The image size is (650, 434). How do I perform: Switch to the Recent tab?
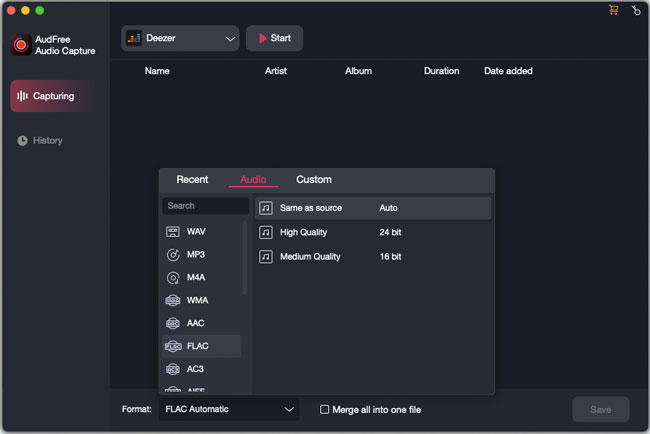click(192, 179)
